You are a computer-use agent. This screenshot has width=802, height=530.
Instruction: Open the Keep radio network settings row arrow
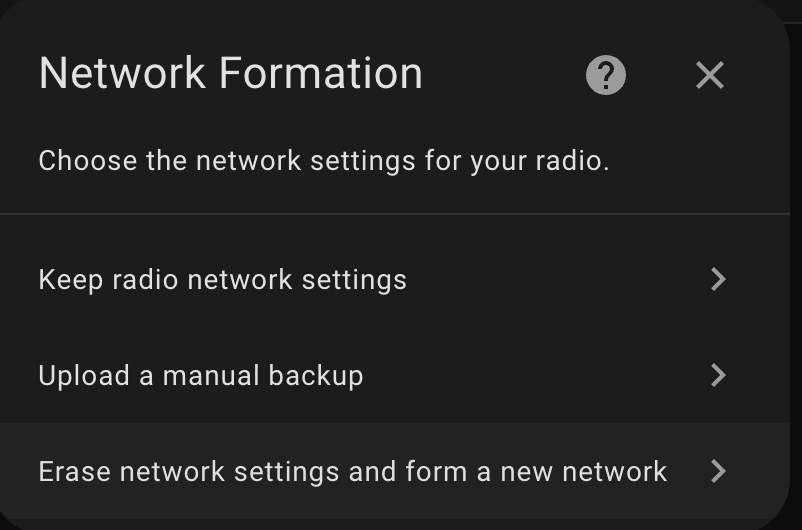coord(719,279)
